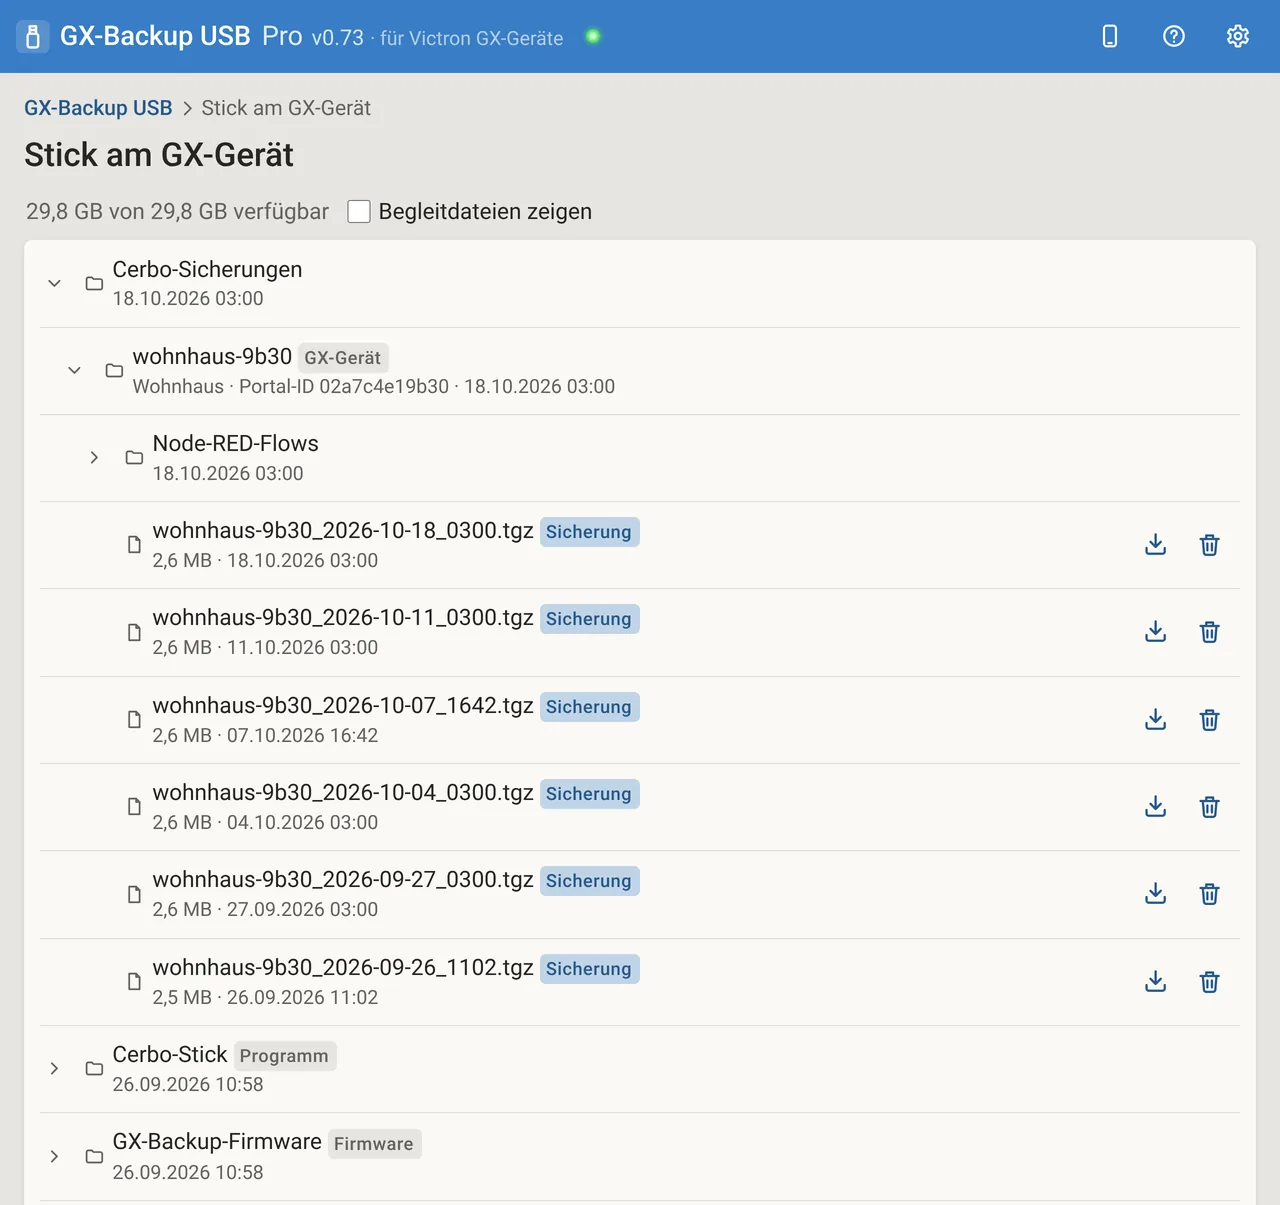1280x1205 pixels.
Task: Select file name wohnhaus-9b30_2026-10-07_1642.tgz
Action: (343, 705)
